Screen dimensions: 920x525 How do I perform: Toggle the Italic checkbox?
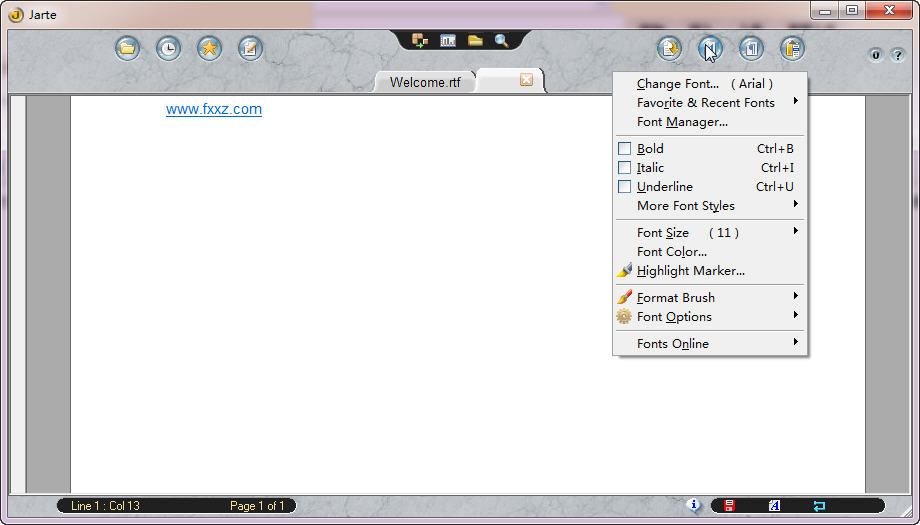[x=624, y=168]
